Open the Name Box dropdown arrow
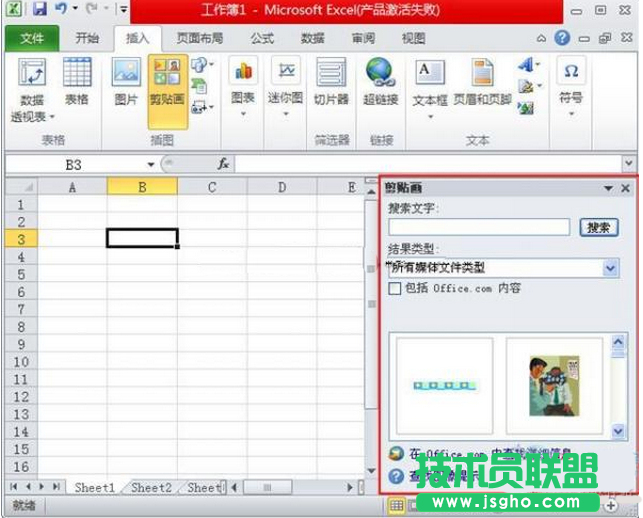Screen dimensions: 643x518 151,165
